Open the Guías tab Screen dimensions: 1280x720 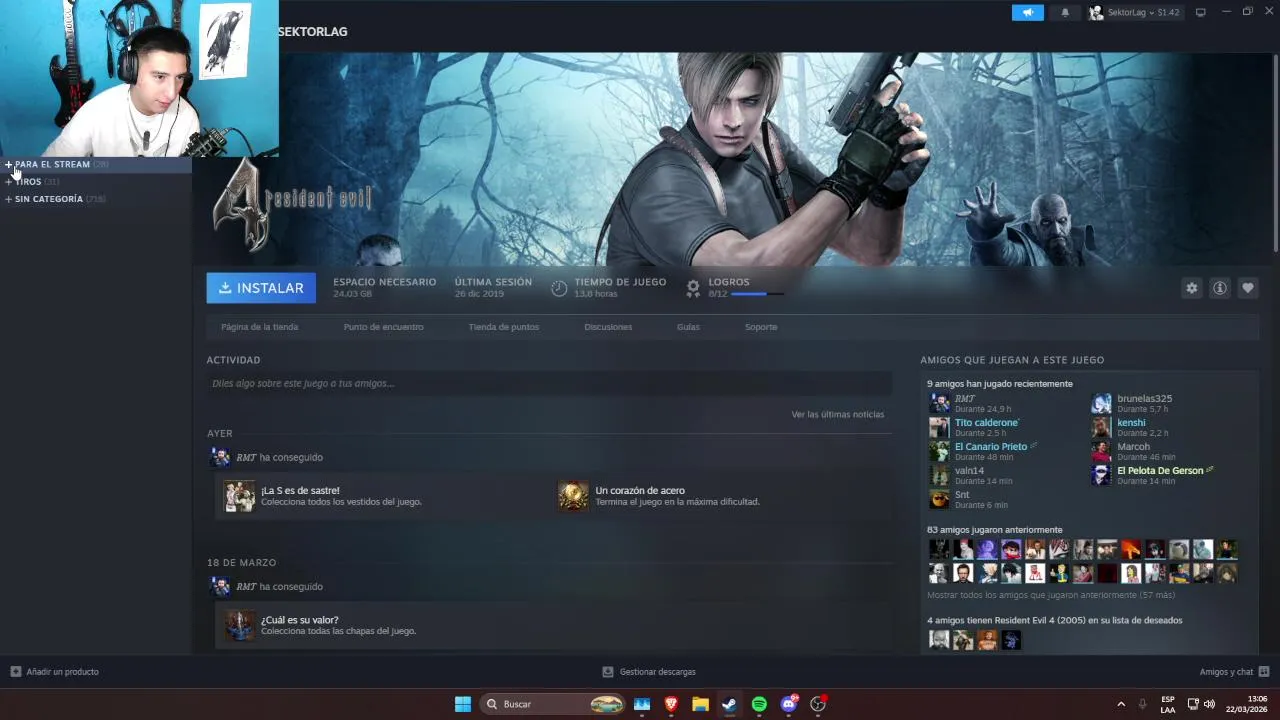click(x=688, y=327)
